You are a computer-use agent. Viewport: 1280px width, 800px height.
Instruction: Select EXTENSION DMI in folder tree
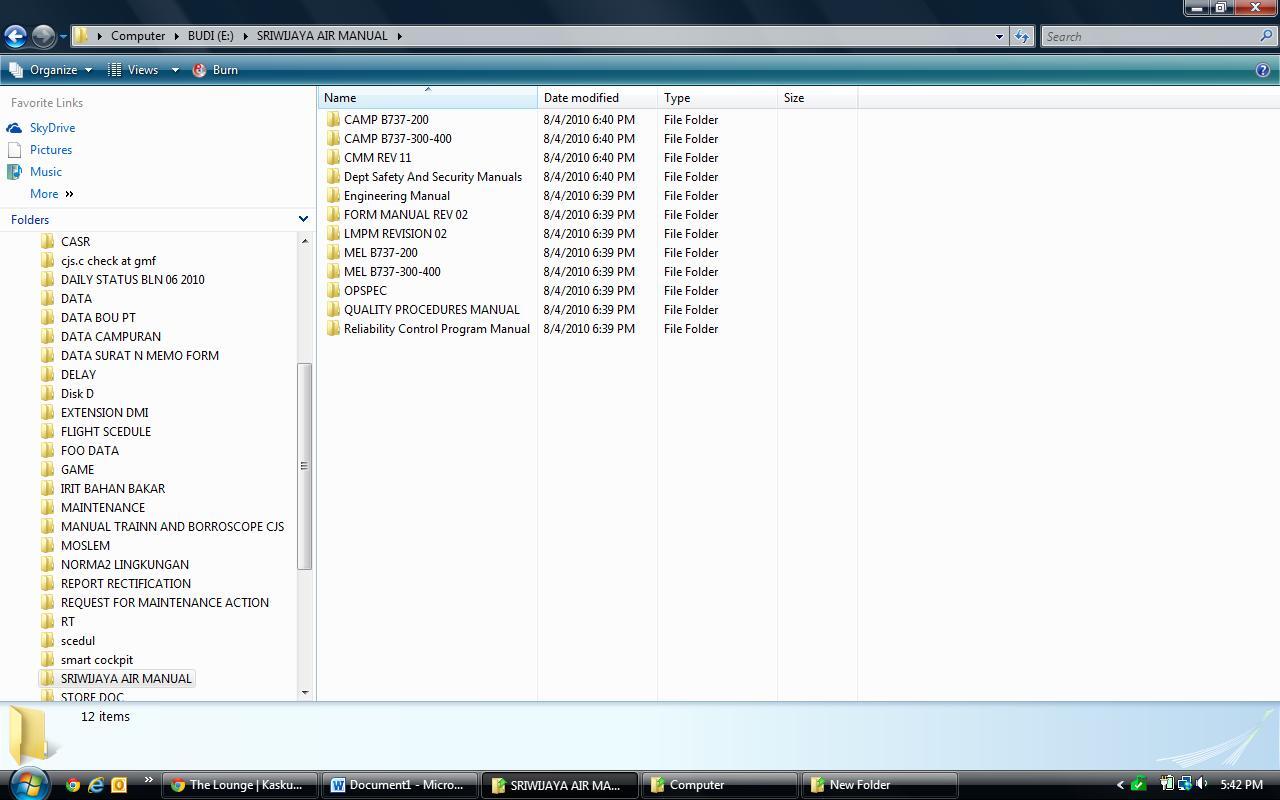[104, 413]
